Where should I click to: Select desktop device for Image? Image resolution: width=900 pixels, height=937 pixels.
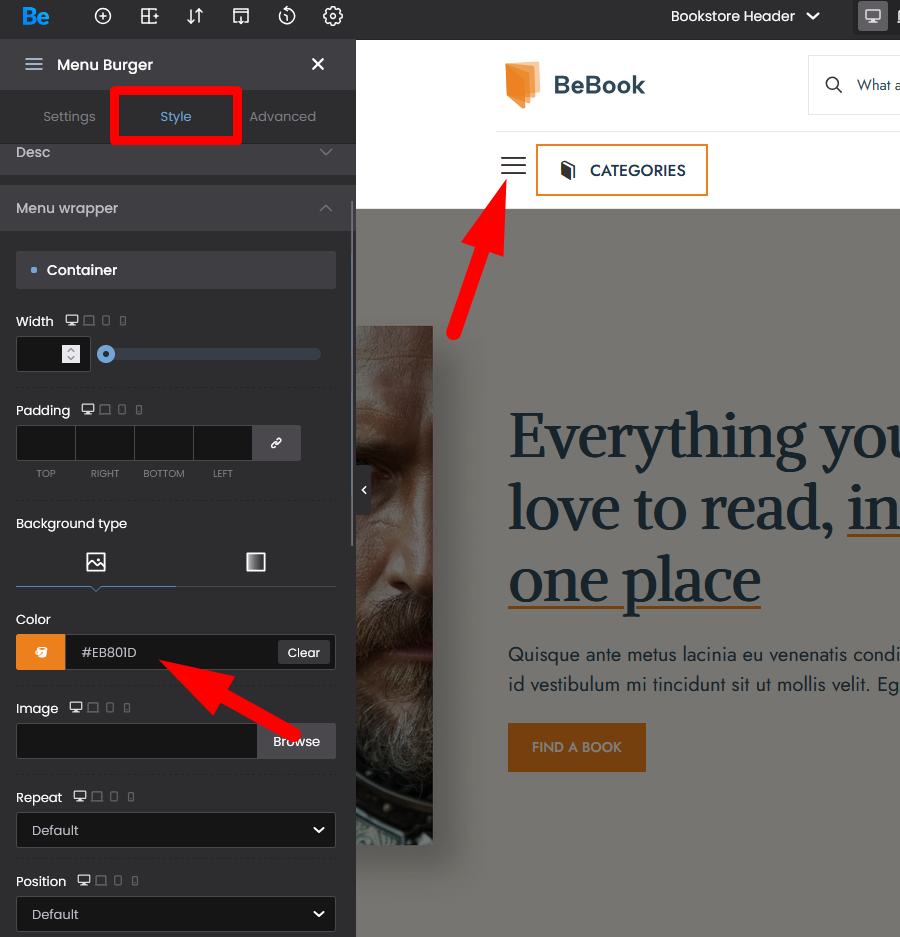(x=76, y=708)
